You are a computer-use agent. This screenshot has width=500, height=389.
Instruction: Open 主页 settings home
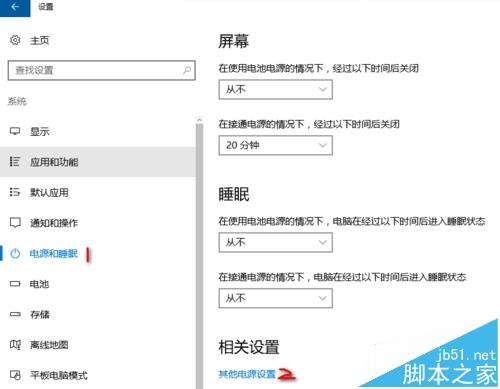point(40,40)
